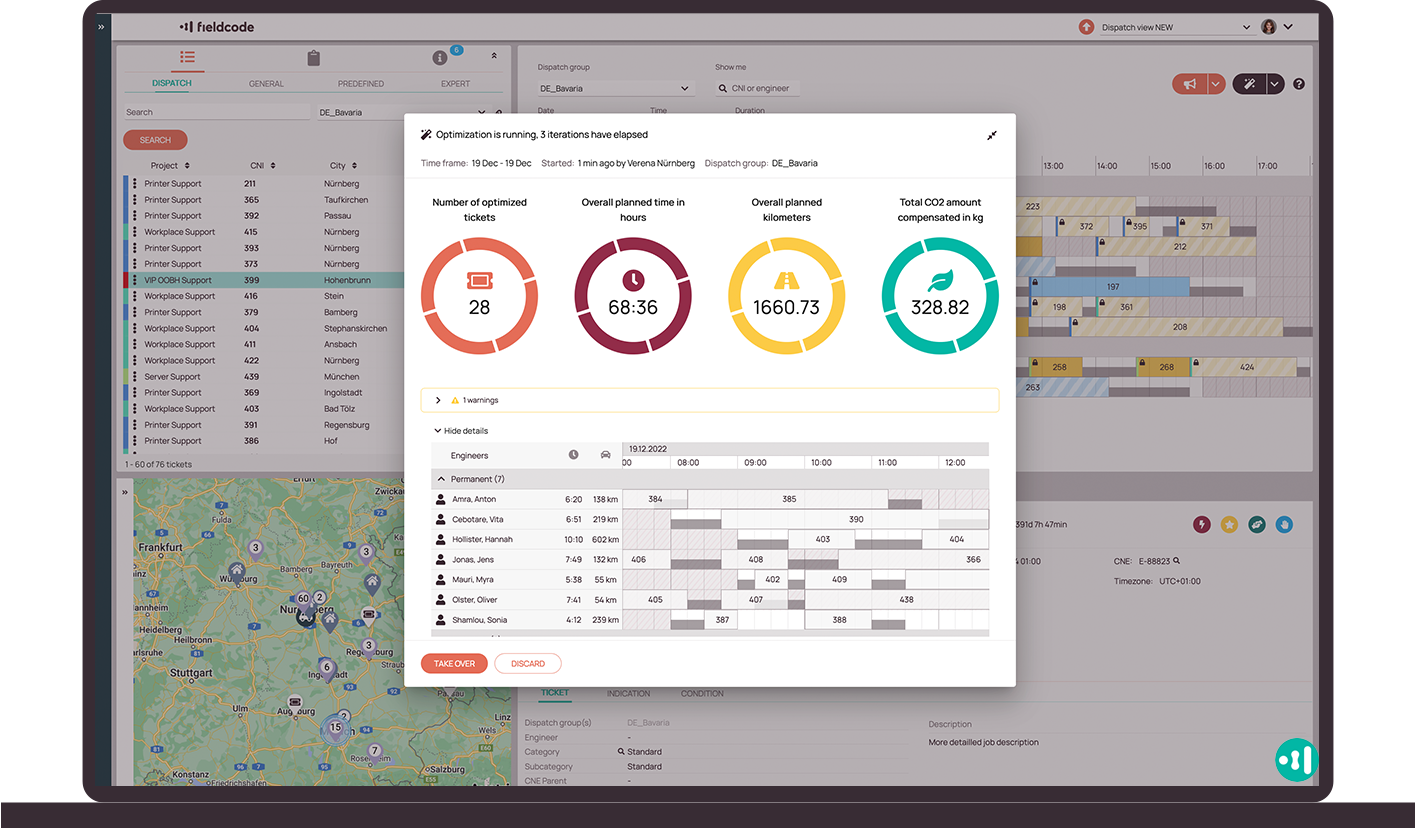Click the car icon in the Engineers header

click(606, 454)
